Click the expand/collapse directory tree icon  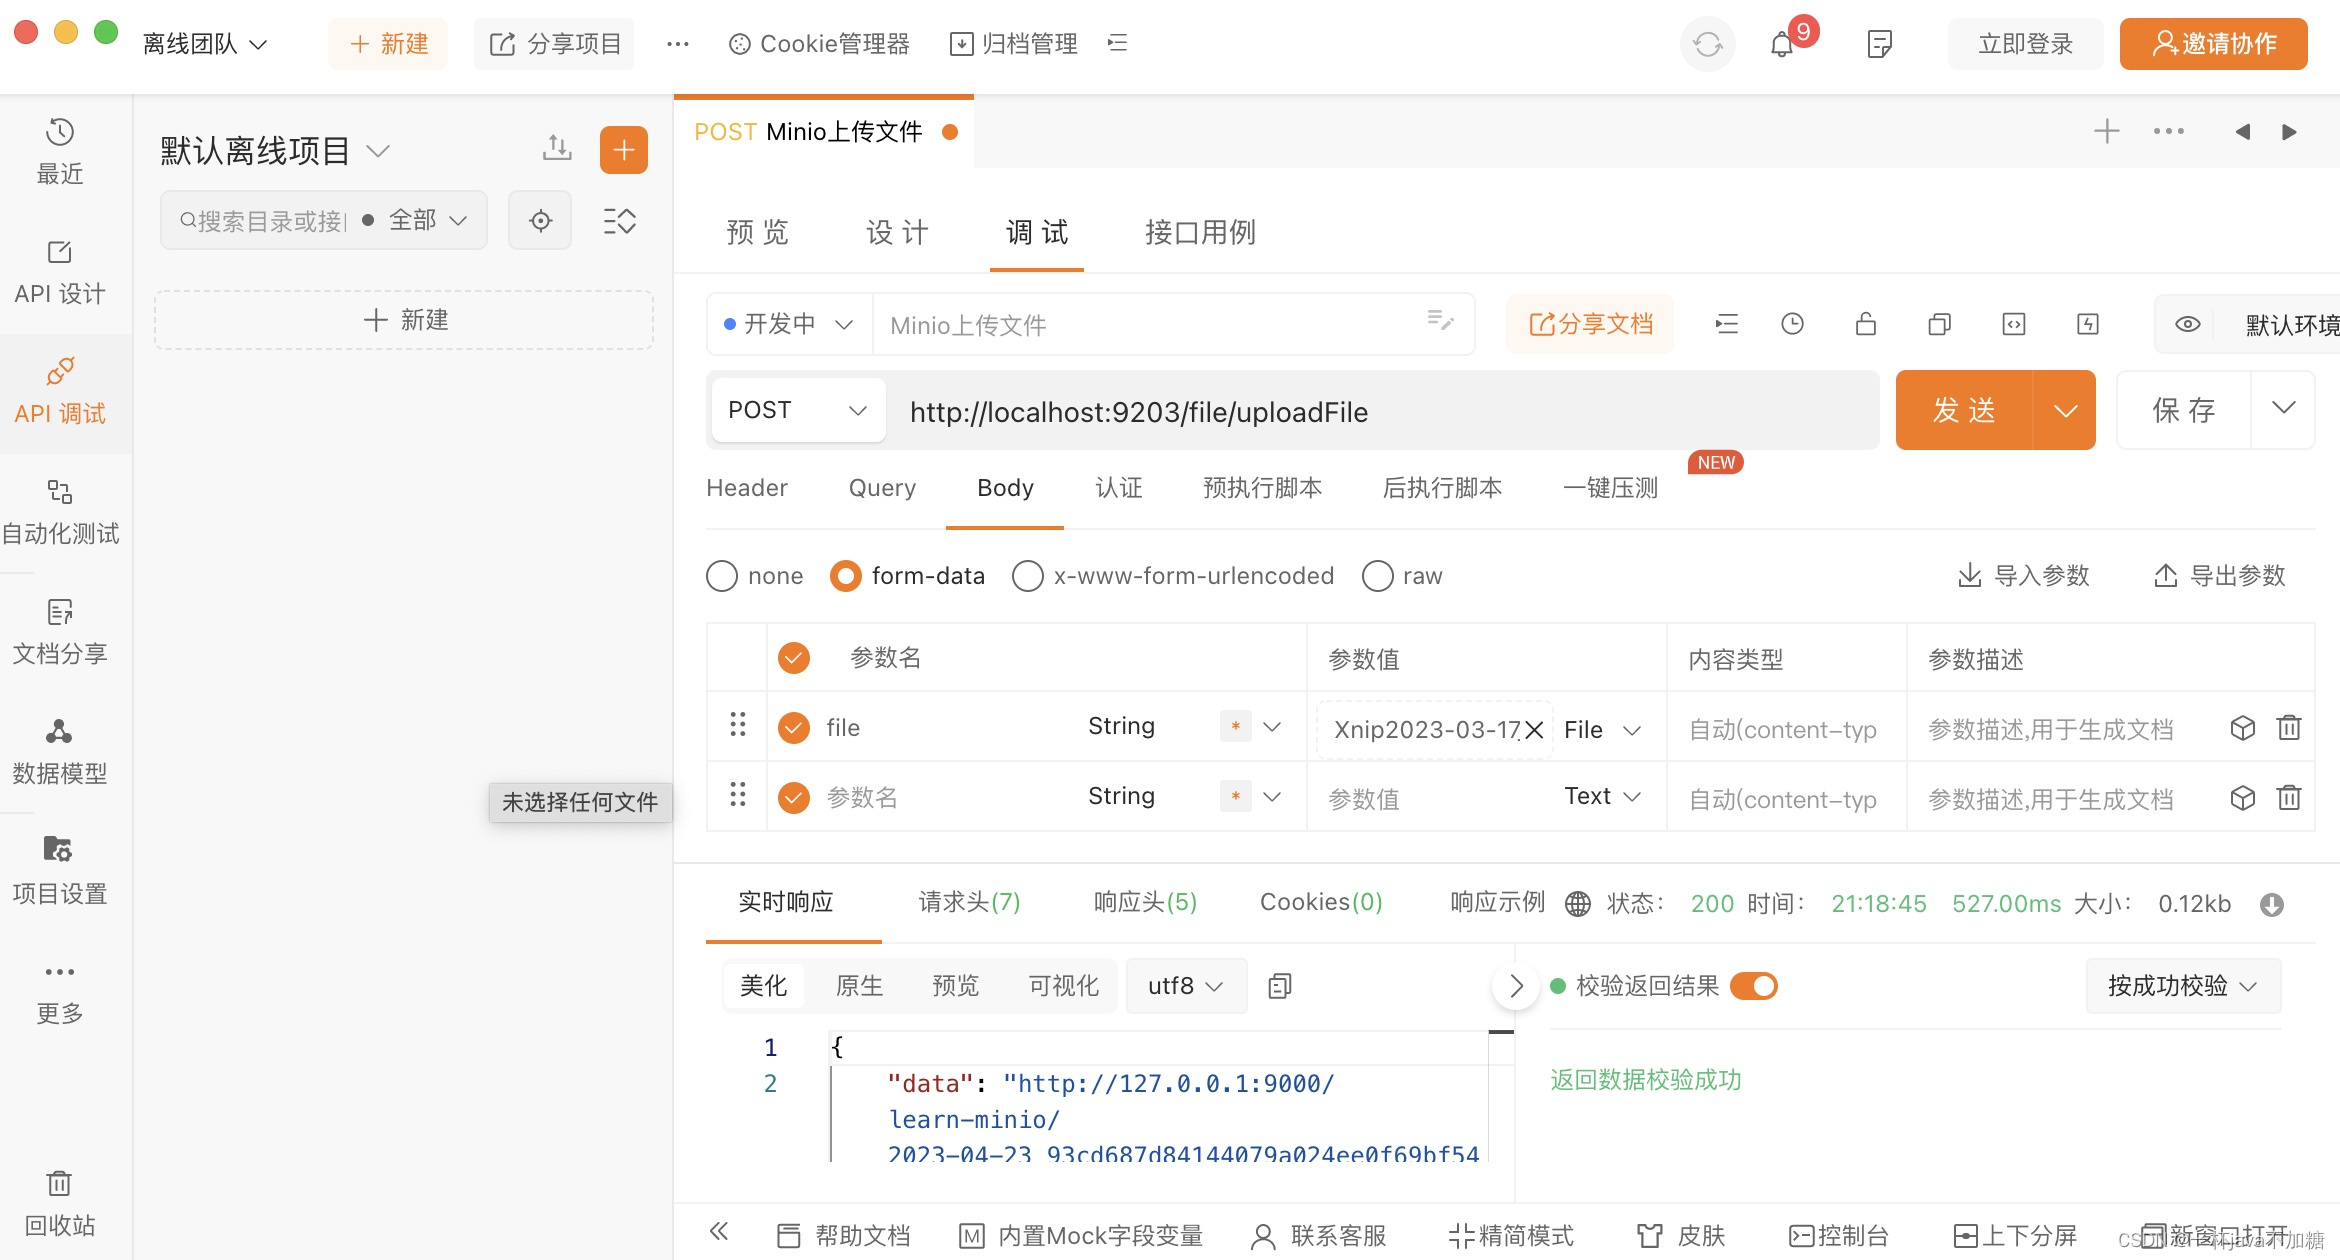coord(620,220)
